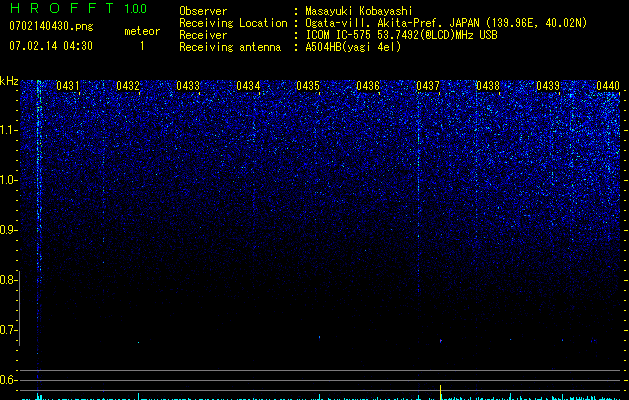Select the file name 0702140430.png

click(x=51, y=26)
